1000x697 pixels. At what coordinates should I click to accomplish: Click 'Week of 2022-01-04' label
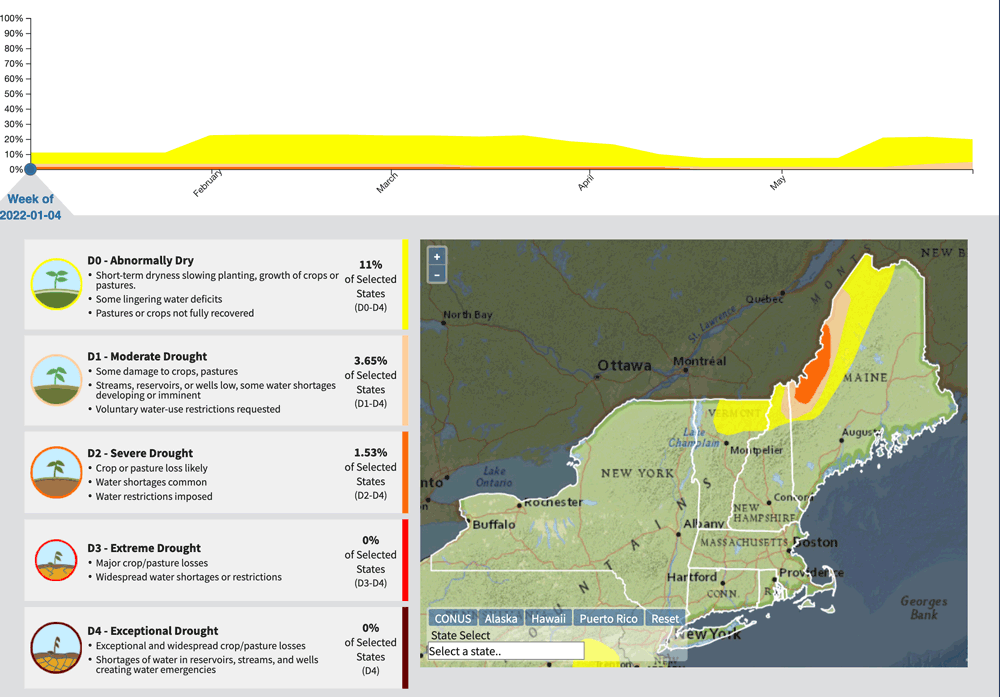pos(30,207)
